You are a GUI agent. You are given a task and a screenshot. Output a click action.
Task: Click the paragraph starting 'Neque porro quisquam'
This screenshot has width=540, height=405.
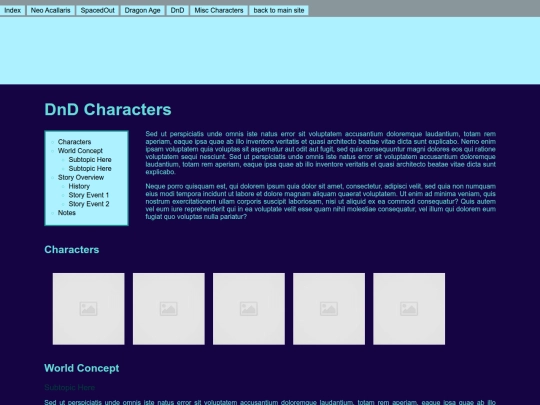(321, 201)
